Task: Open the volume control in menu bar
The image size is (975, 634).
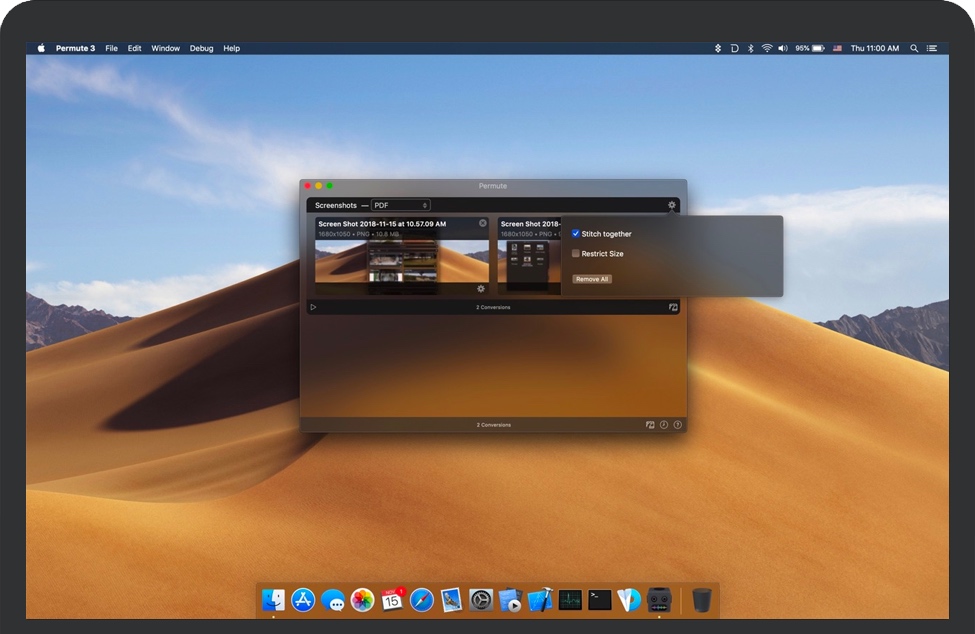Action: click(x=782, y=48)
